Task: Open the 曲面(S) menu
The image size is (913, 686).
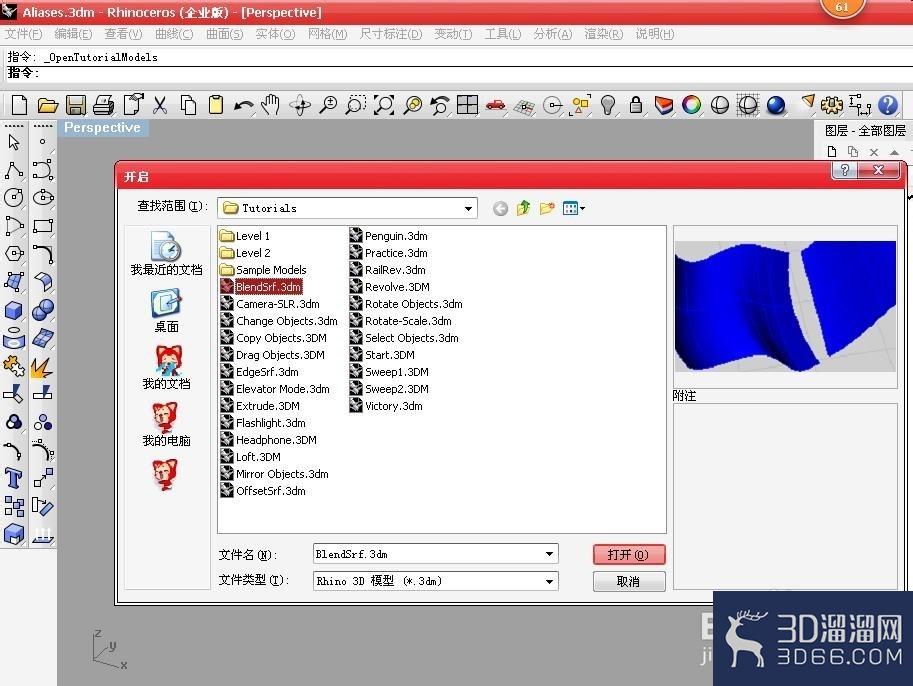Action: click(225, 34)
